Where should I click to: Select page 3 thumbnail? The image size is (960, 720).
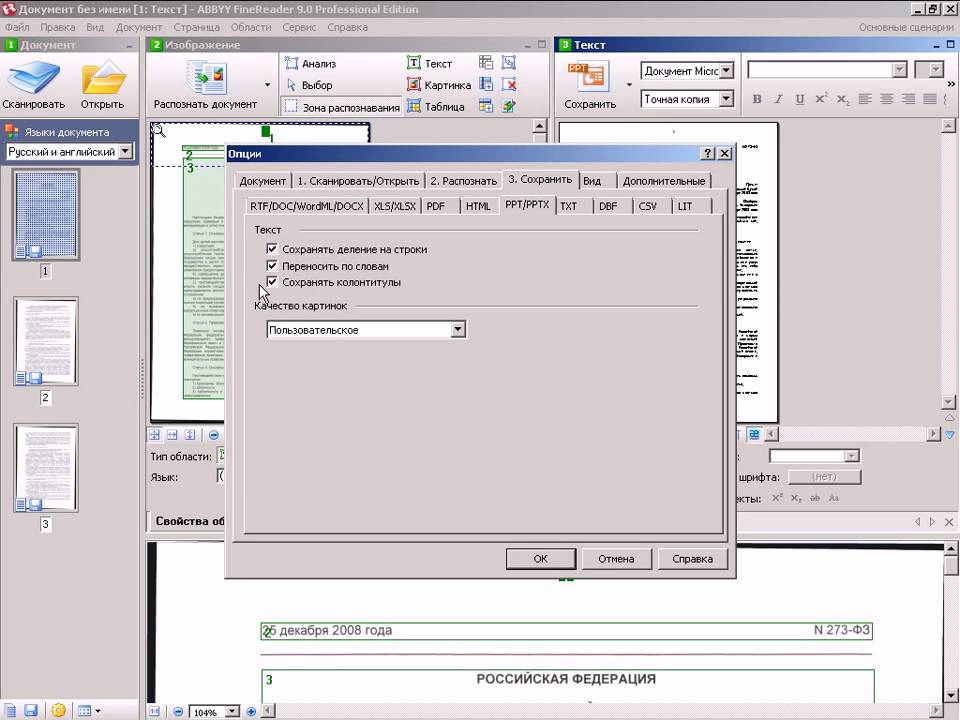[46, 468]
